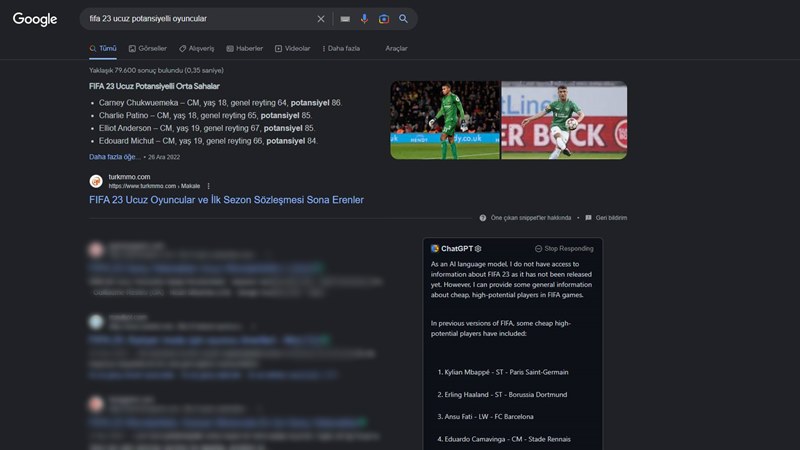Open the Araçlar search tools

point(396,48)
